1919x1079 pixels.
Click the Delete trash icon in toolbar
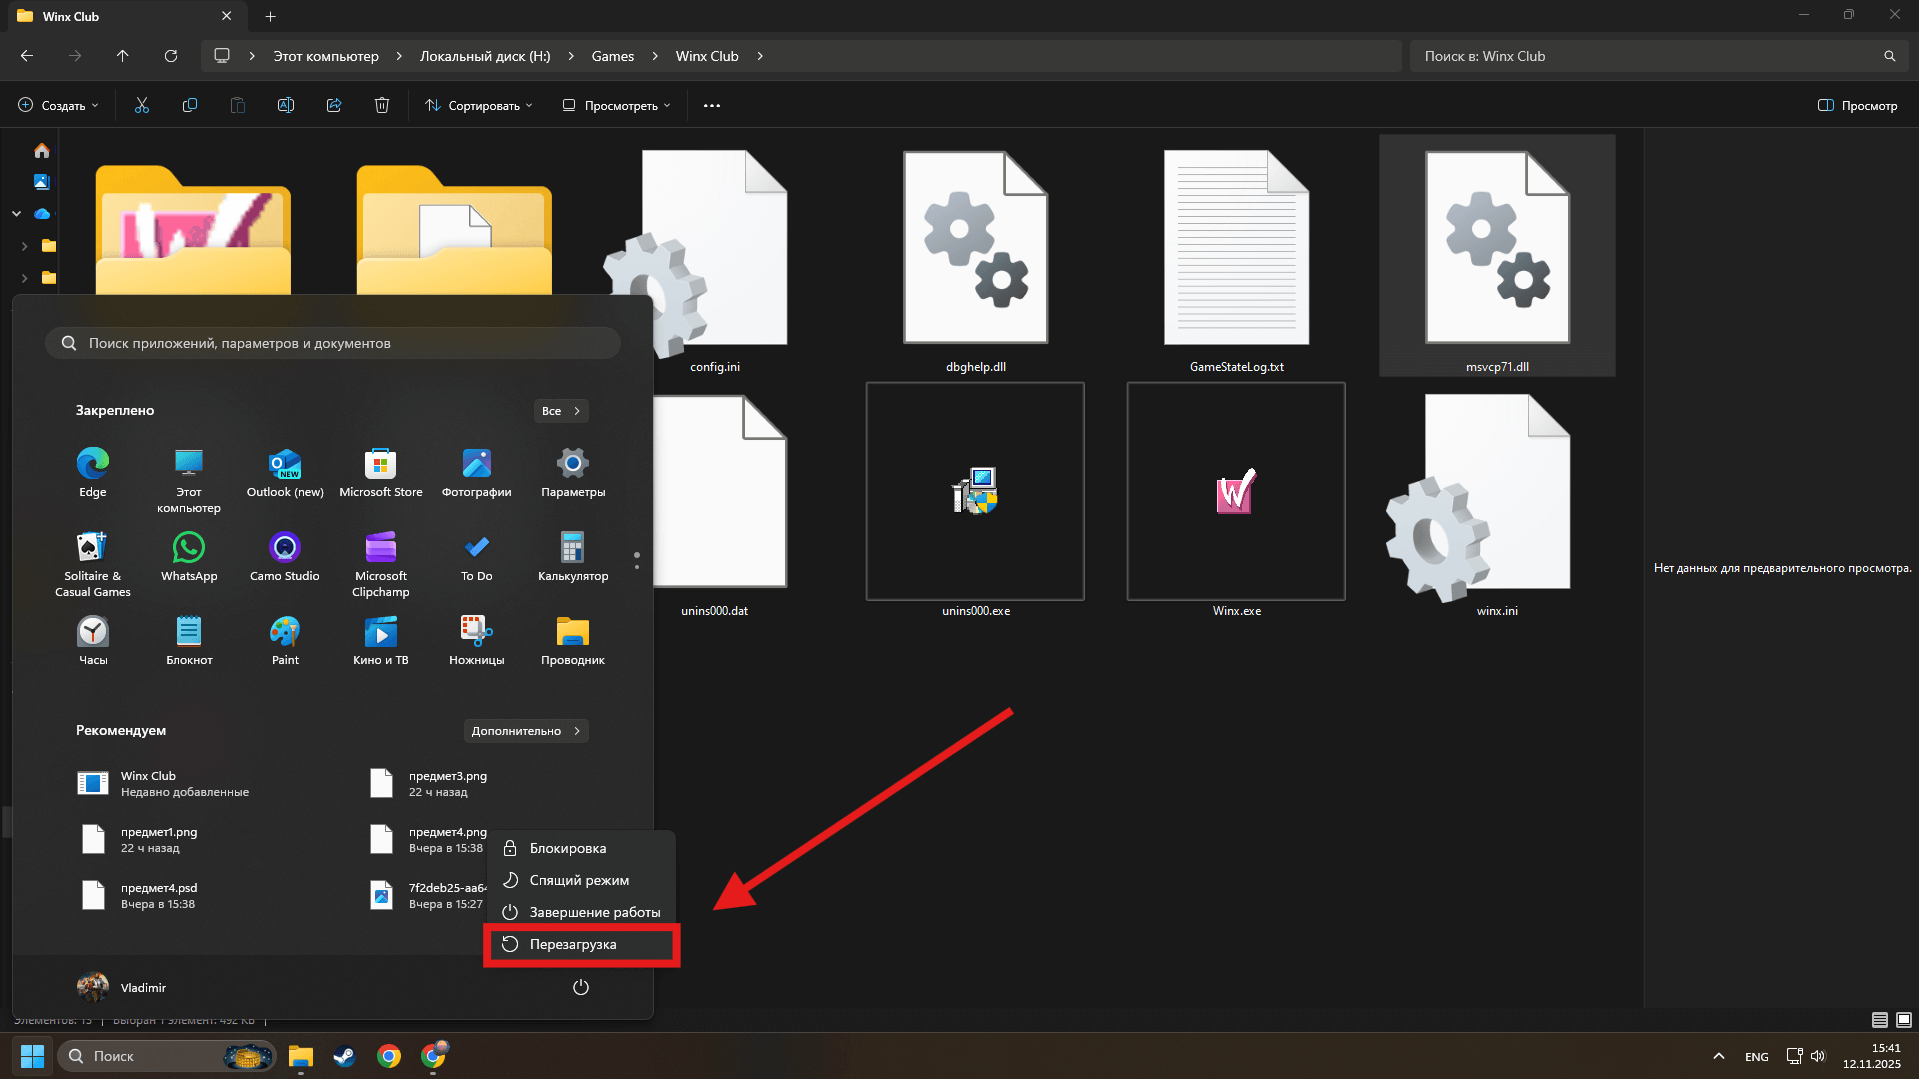tap(381, 105)
